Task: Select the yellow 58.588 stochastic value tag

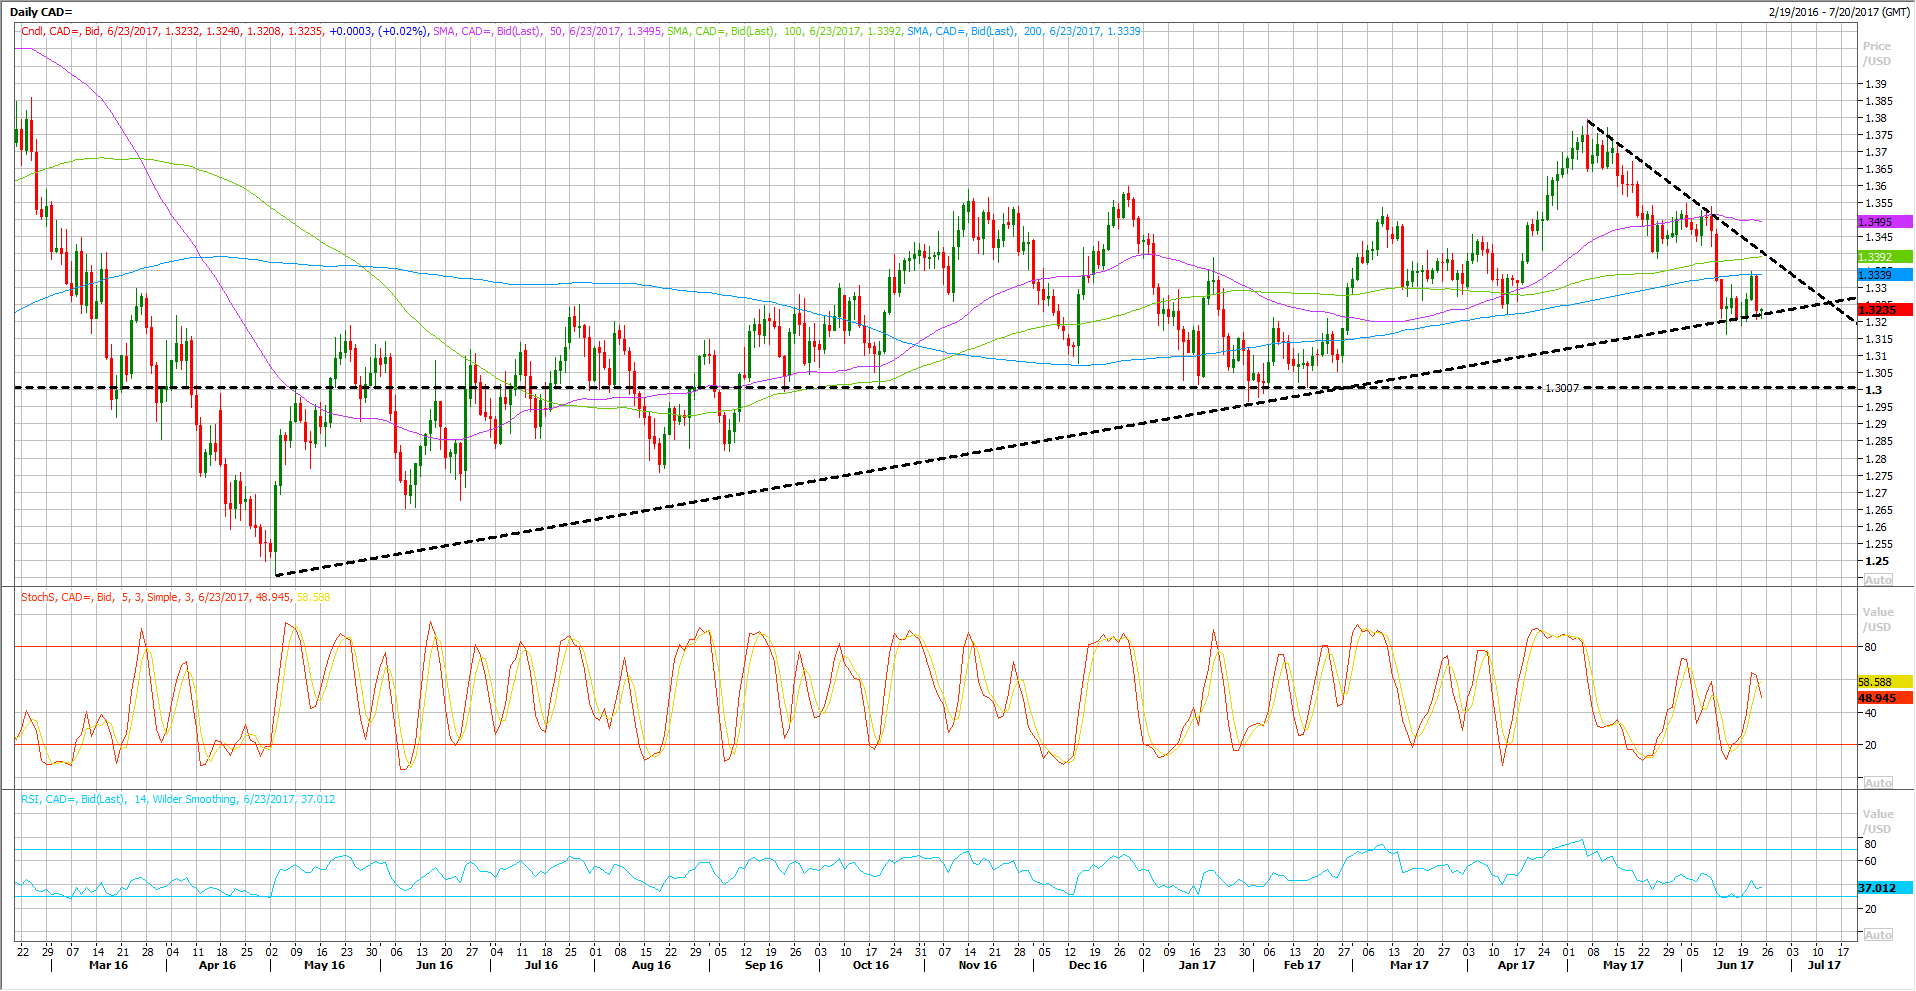Action: click(x=1884, y=682)
